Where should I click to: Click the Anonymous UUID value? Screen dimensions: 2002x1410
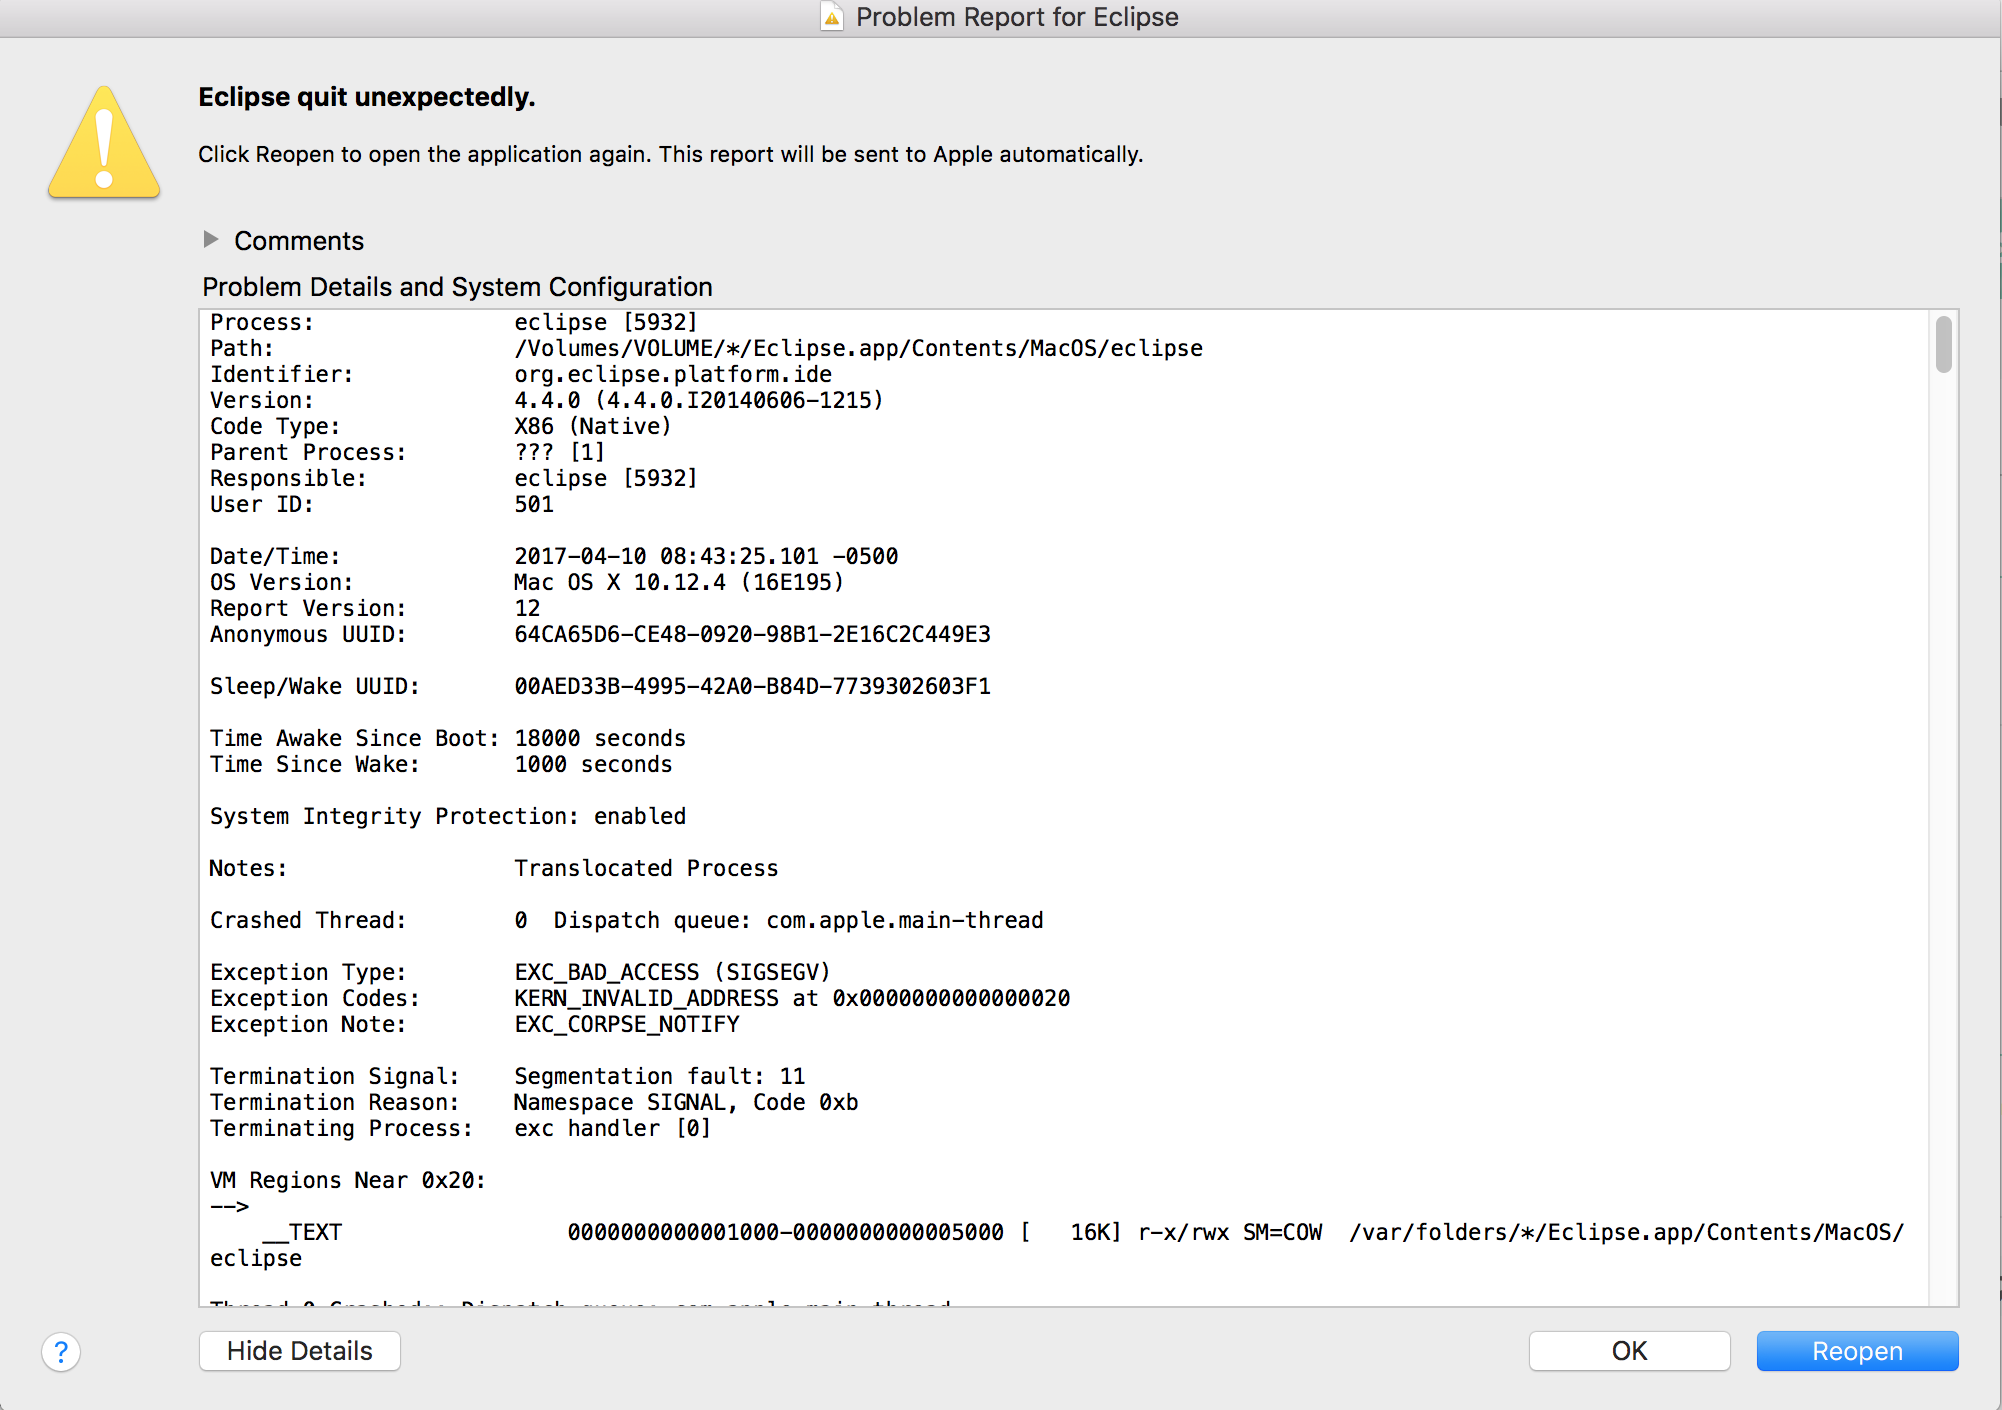pos(752,634)
